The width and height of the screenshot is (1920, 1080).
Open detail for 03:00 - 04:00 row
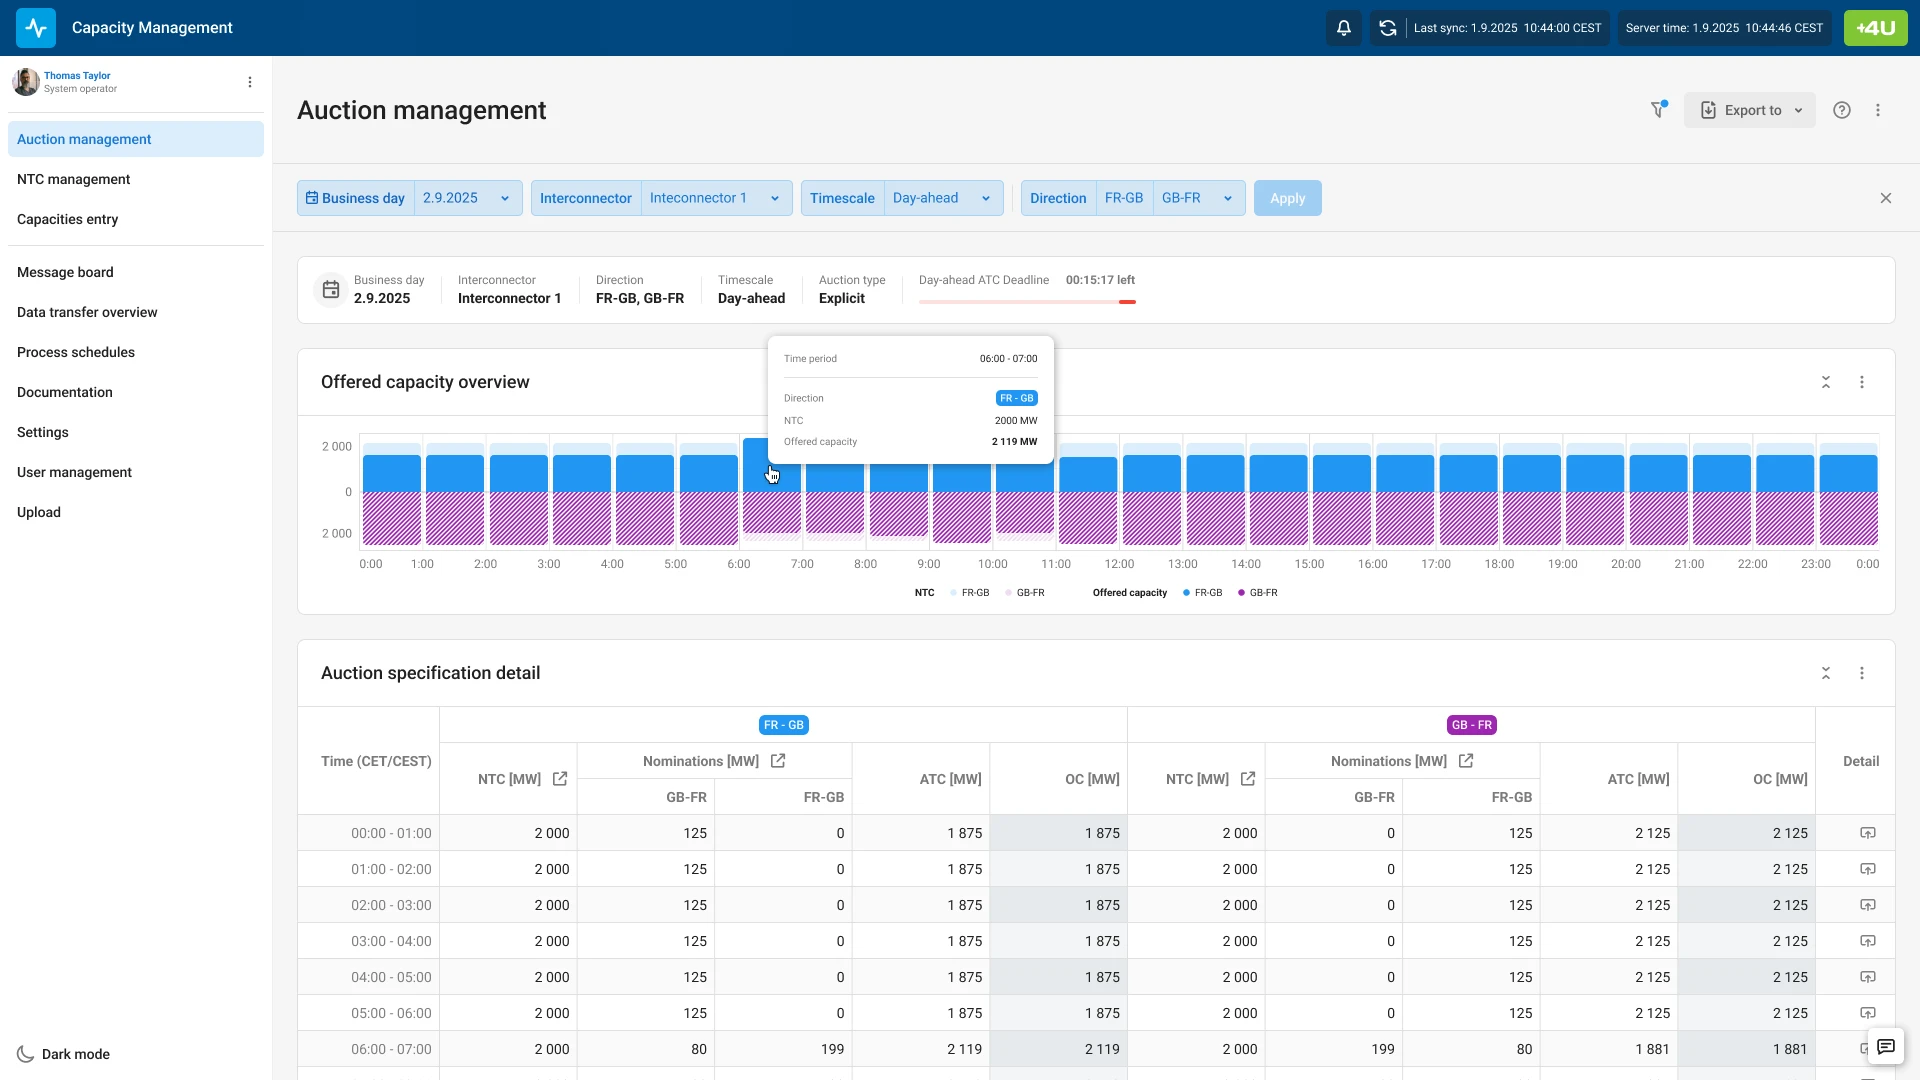pos(1868,941)
